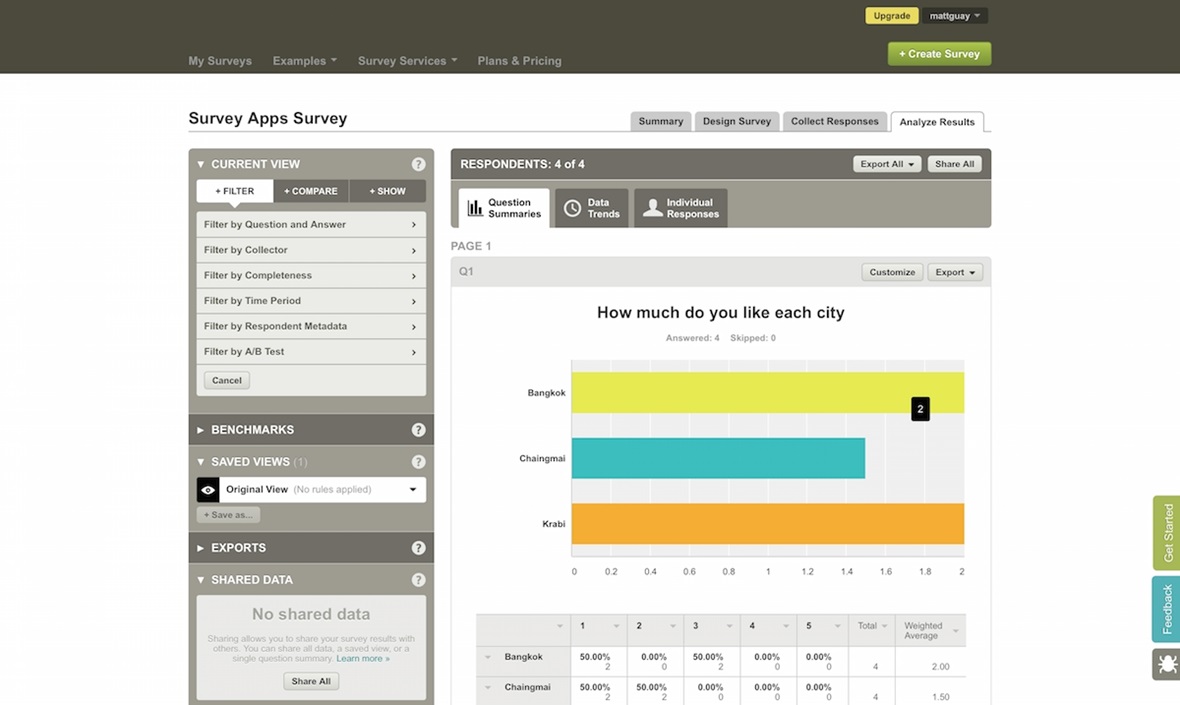Open the Bangkok row dropdown arrow
The image size is (1180, 705).
[488, 657]
